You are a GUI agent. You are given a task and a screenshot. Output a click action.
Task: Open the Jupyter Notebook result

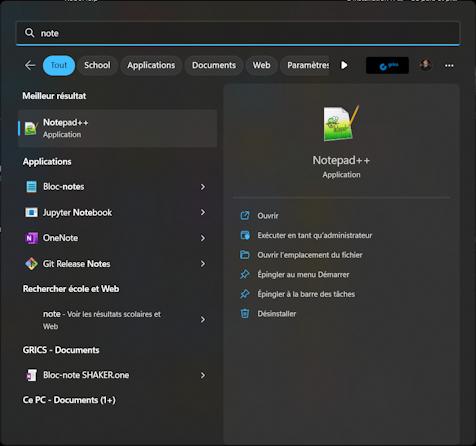pyautogui.click(x=117, y=212)
